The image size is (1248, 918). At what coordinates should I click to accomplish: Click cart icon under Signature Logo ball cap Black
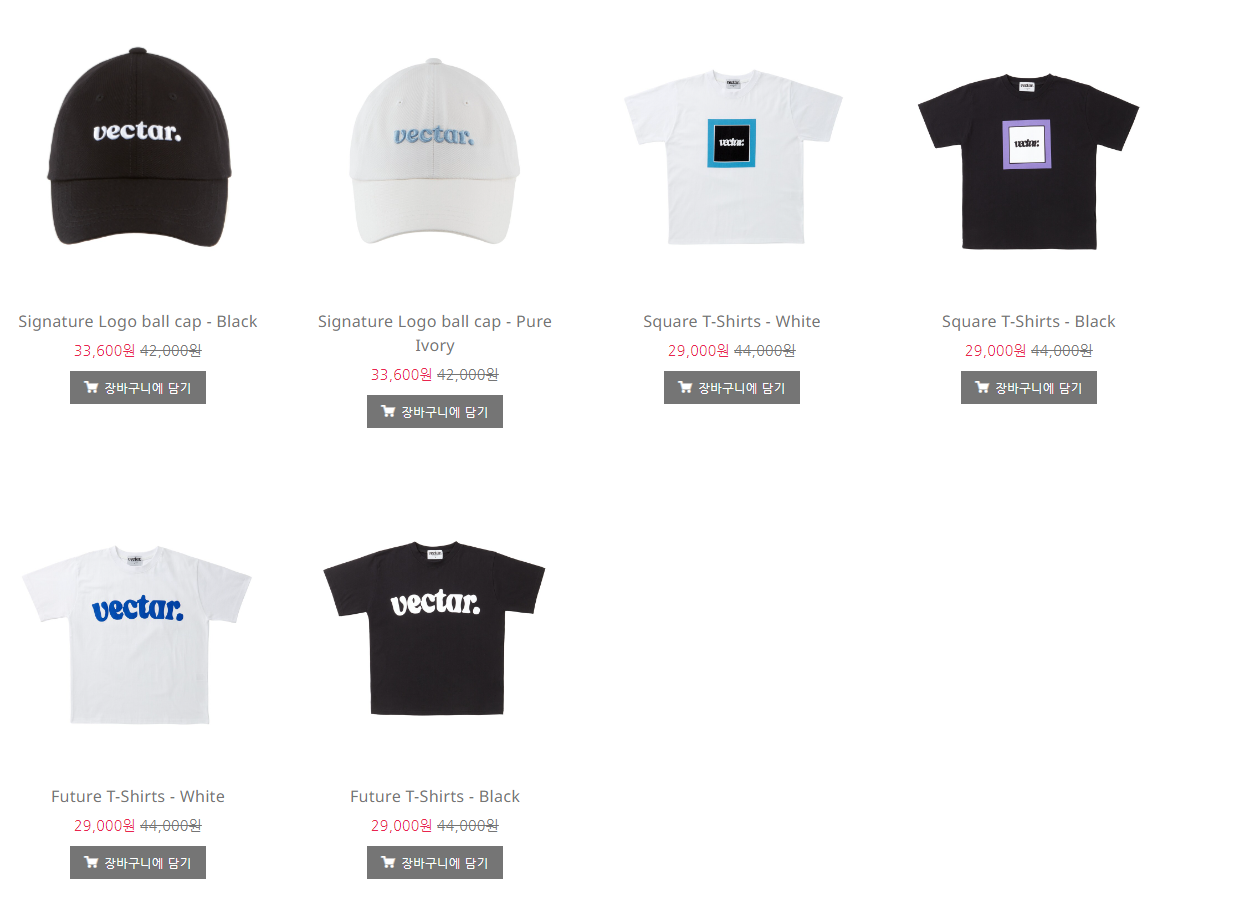point(91,388)
